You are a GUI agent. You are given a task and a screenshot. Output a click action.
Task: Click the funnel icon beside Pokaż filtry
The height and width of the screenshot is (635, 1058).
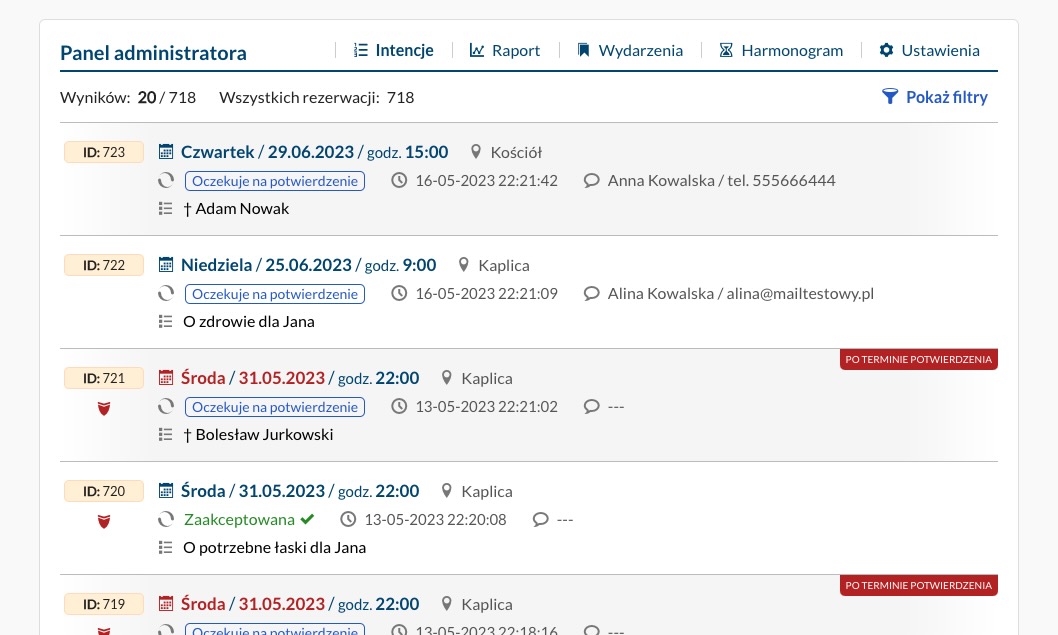click(890, 96)
